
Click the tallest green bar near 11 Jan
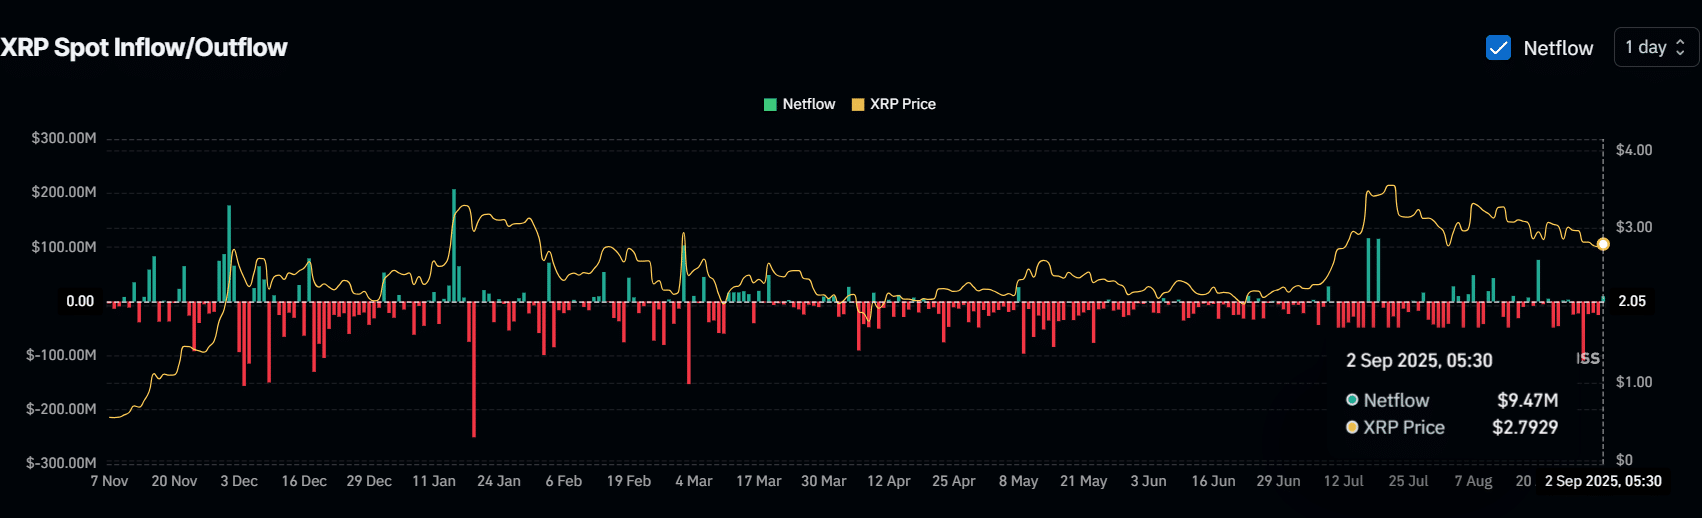coord(454,245)
